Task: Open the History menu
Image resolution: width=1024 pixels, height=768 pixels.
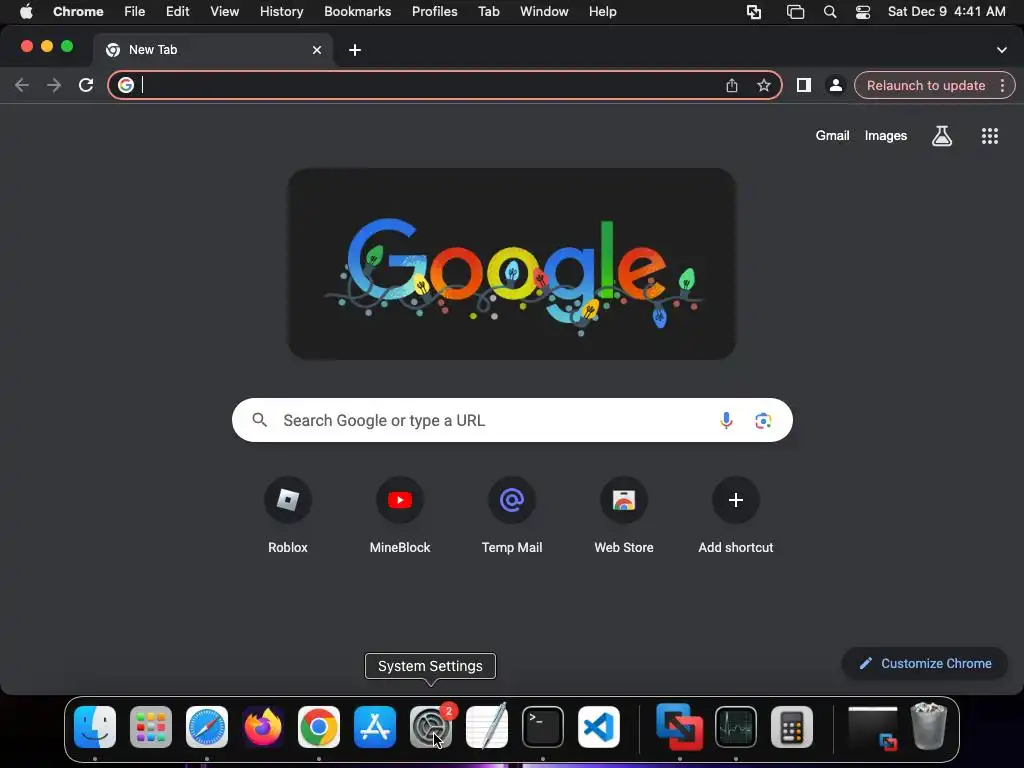Action: 281,12
